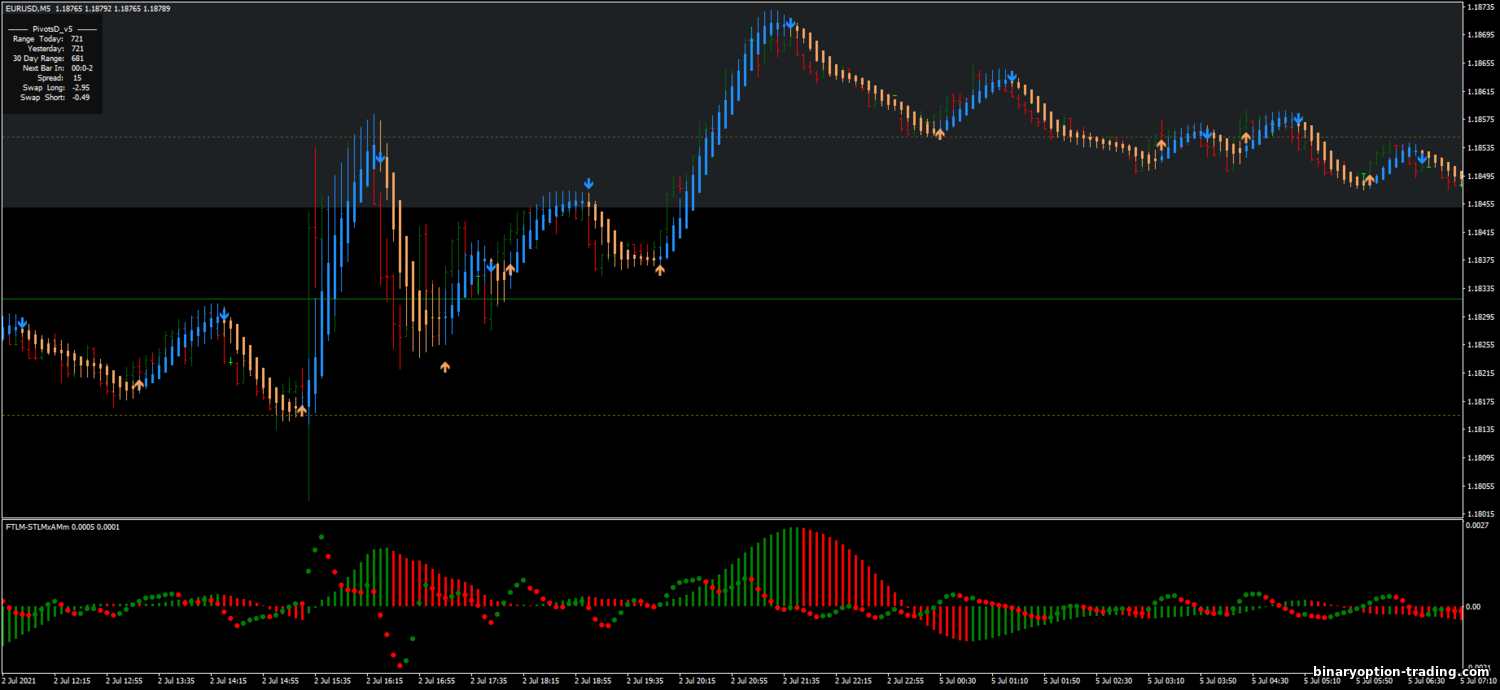The width and height of the screenshot is (1500, 690).
Task: Click price level 1.18055 on the axis
Action: (x=1480, y=486)
